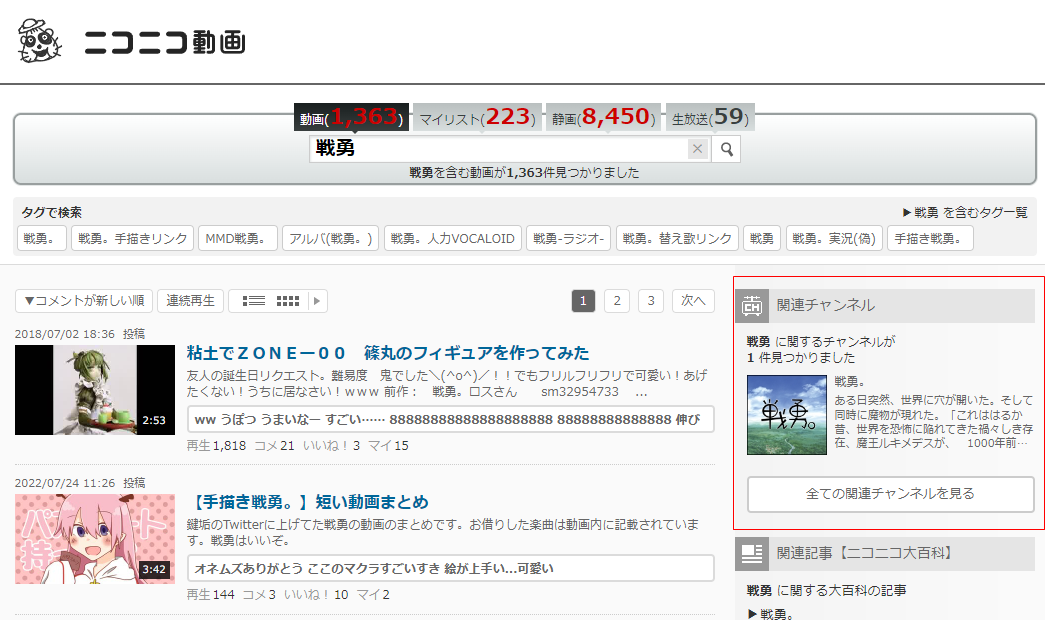The image size is (1045, 620).
Task: Open the clay figure video thumbnail 2:53
Action: [95, 390]
